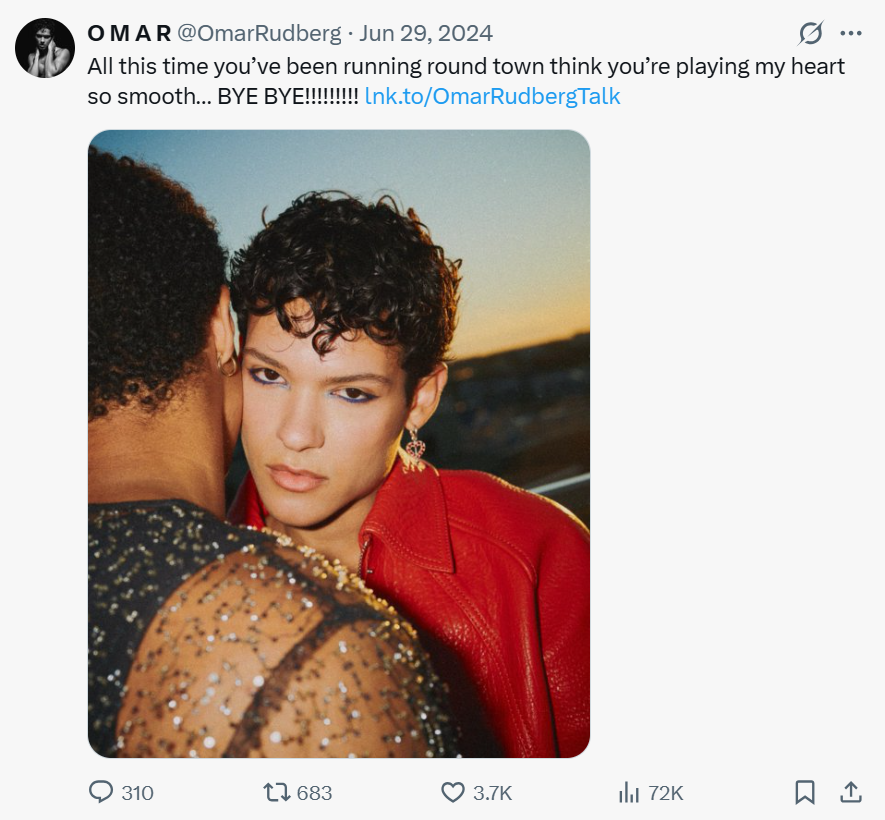Click the O M A R display name

(129, 33)
